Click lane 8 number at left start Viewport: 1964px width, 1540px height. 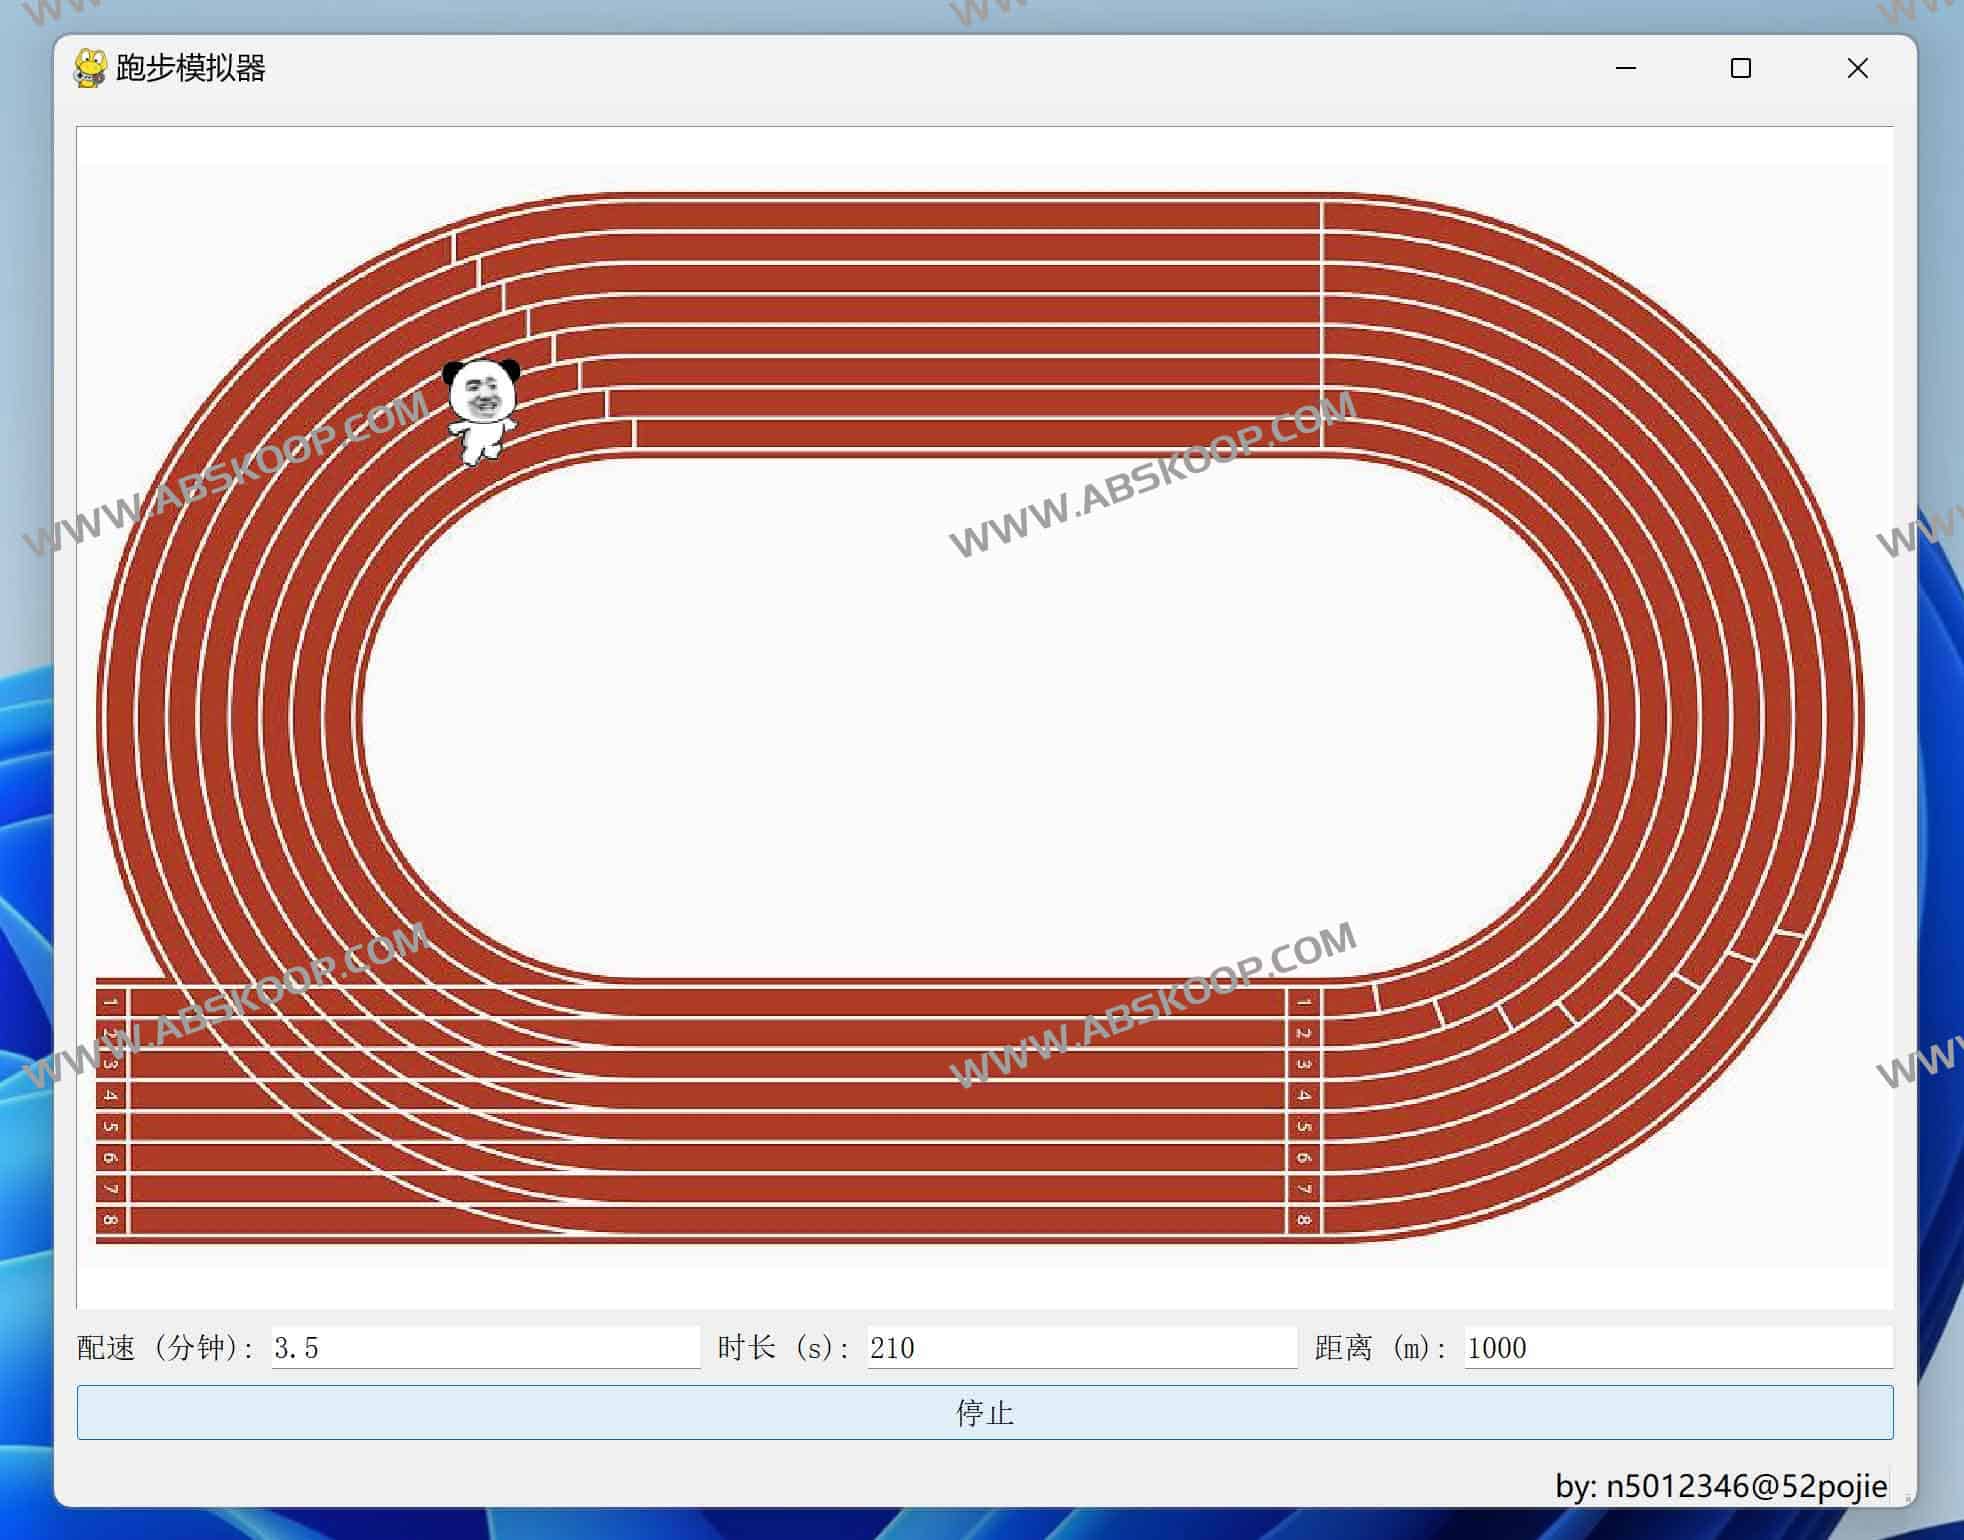[111, 1220]
